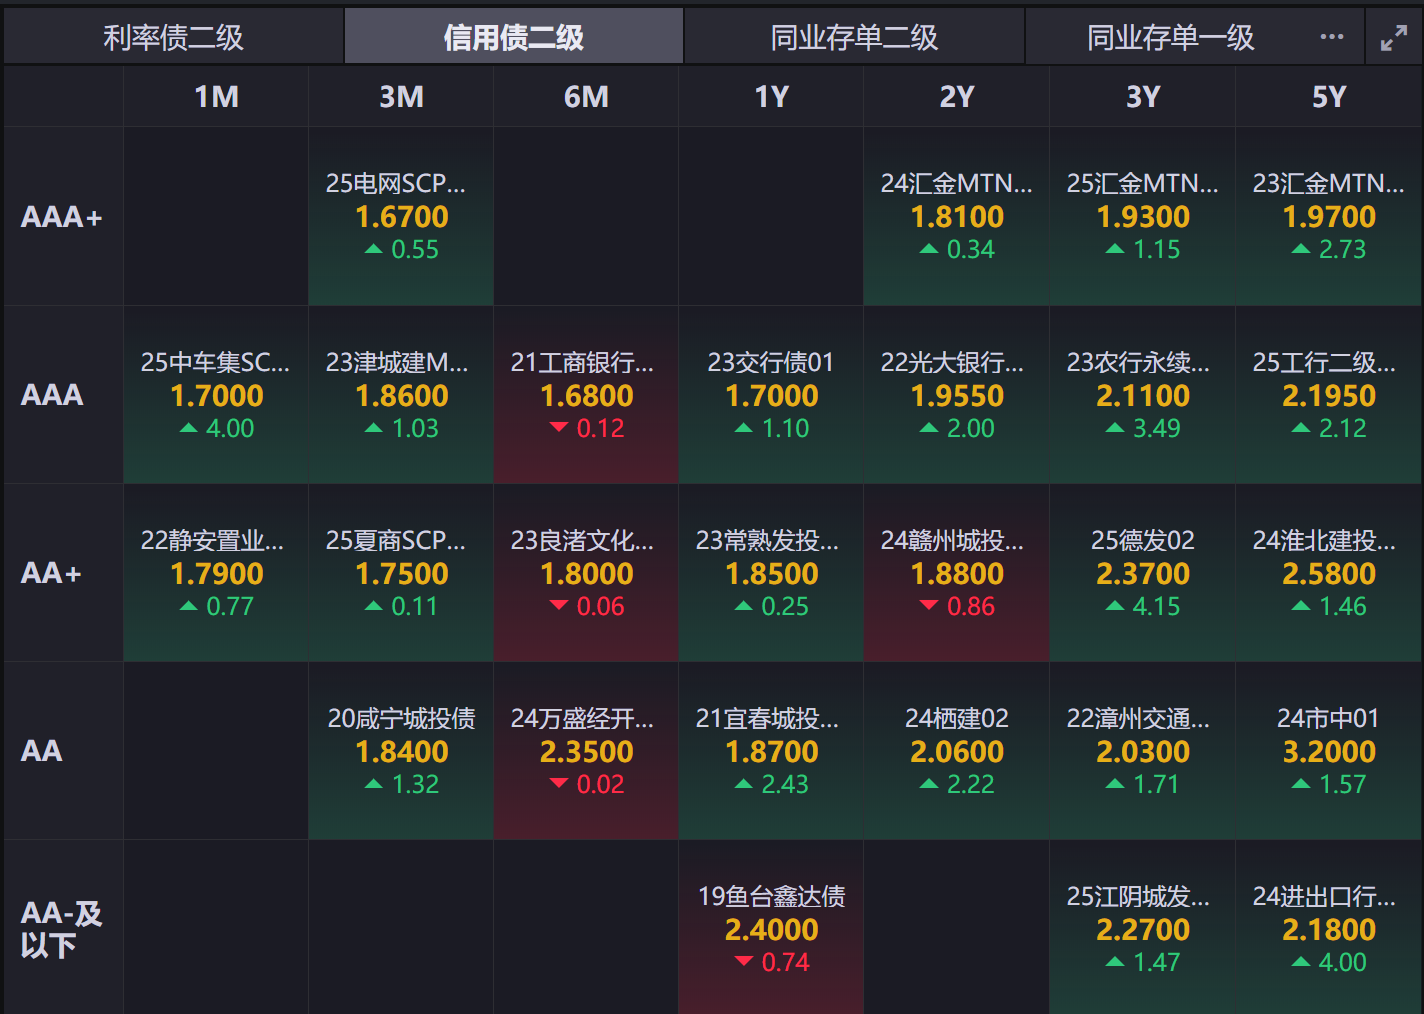Image resolution: width=1424 pixels, height=1014 pixels.
Task: Click the 1Y column header
Action: 771,97
